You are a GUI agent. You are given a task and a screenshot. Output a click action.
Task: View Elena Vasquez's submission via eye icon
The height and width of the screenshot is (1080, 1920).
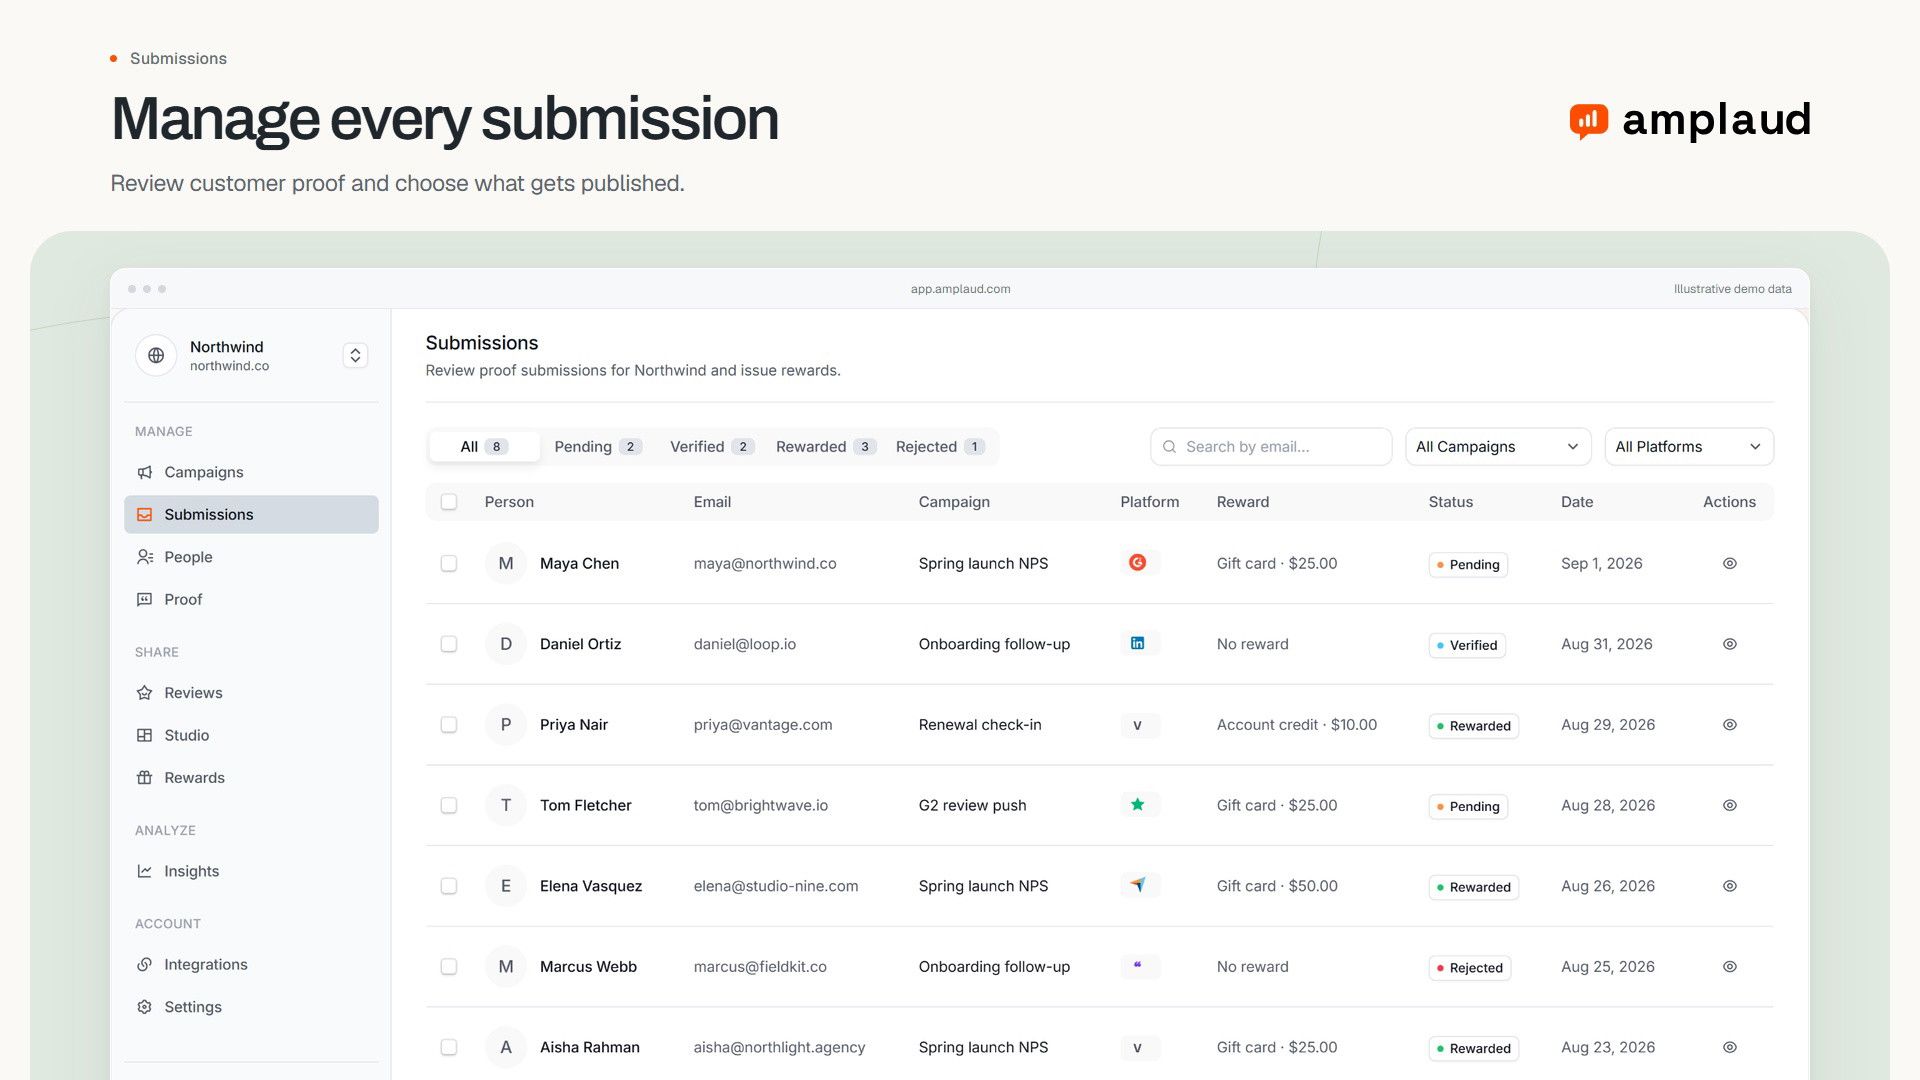[1730, 886]
